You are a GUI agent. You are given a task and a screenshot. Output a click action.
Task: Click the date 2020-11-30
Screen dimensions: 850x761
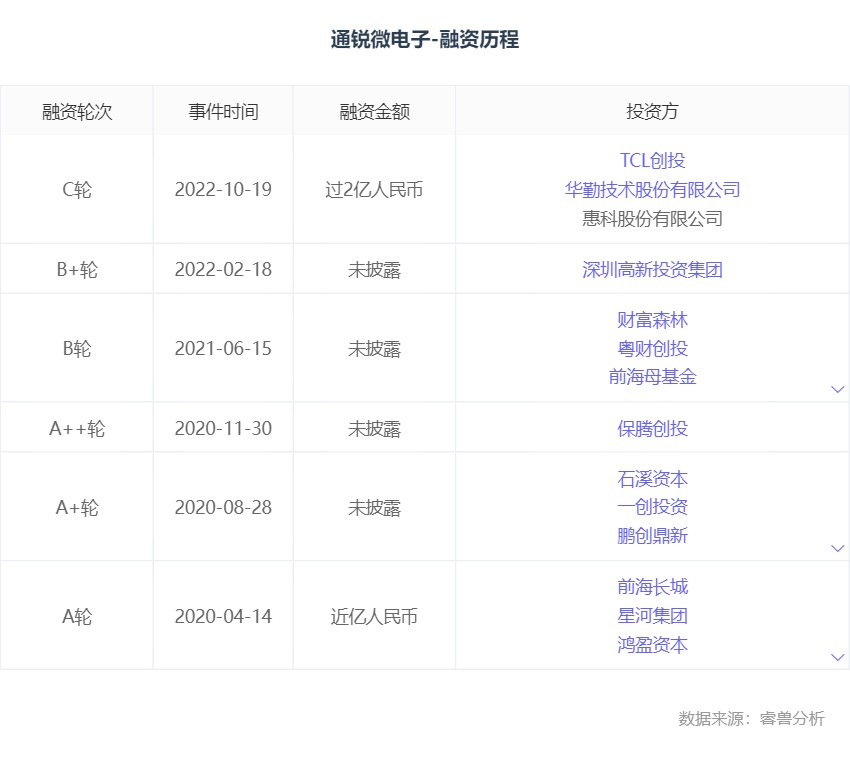(223, 429)
